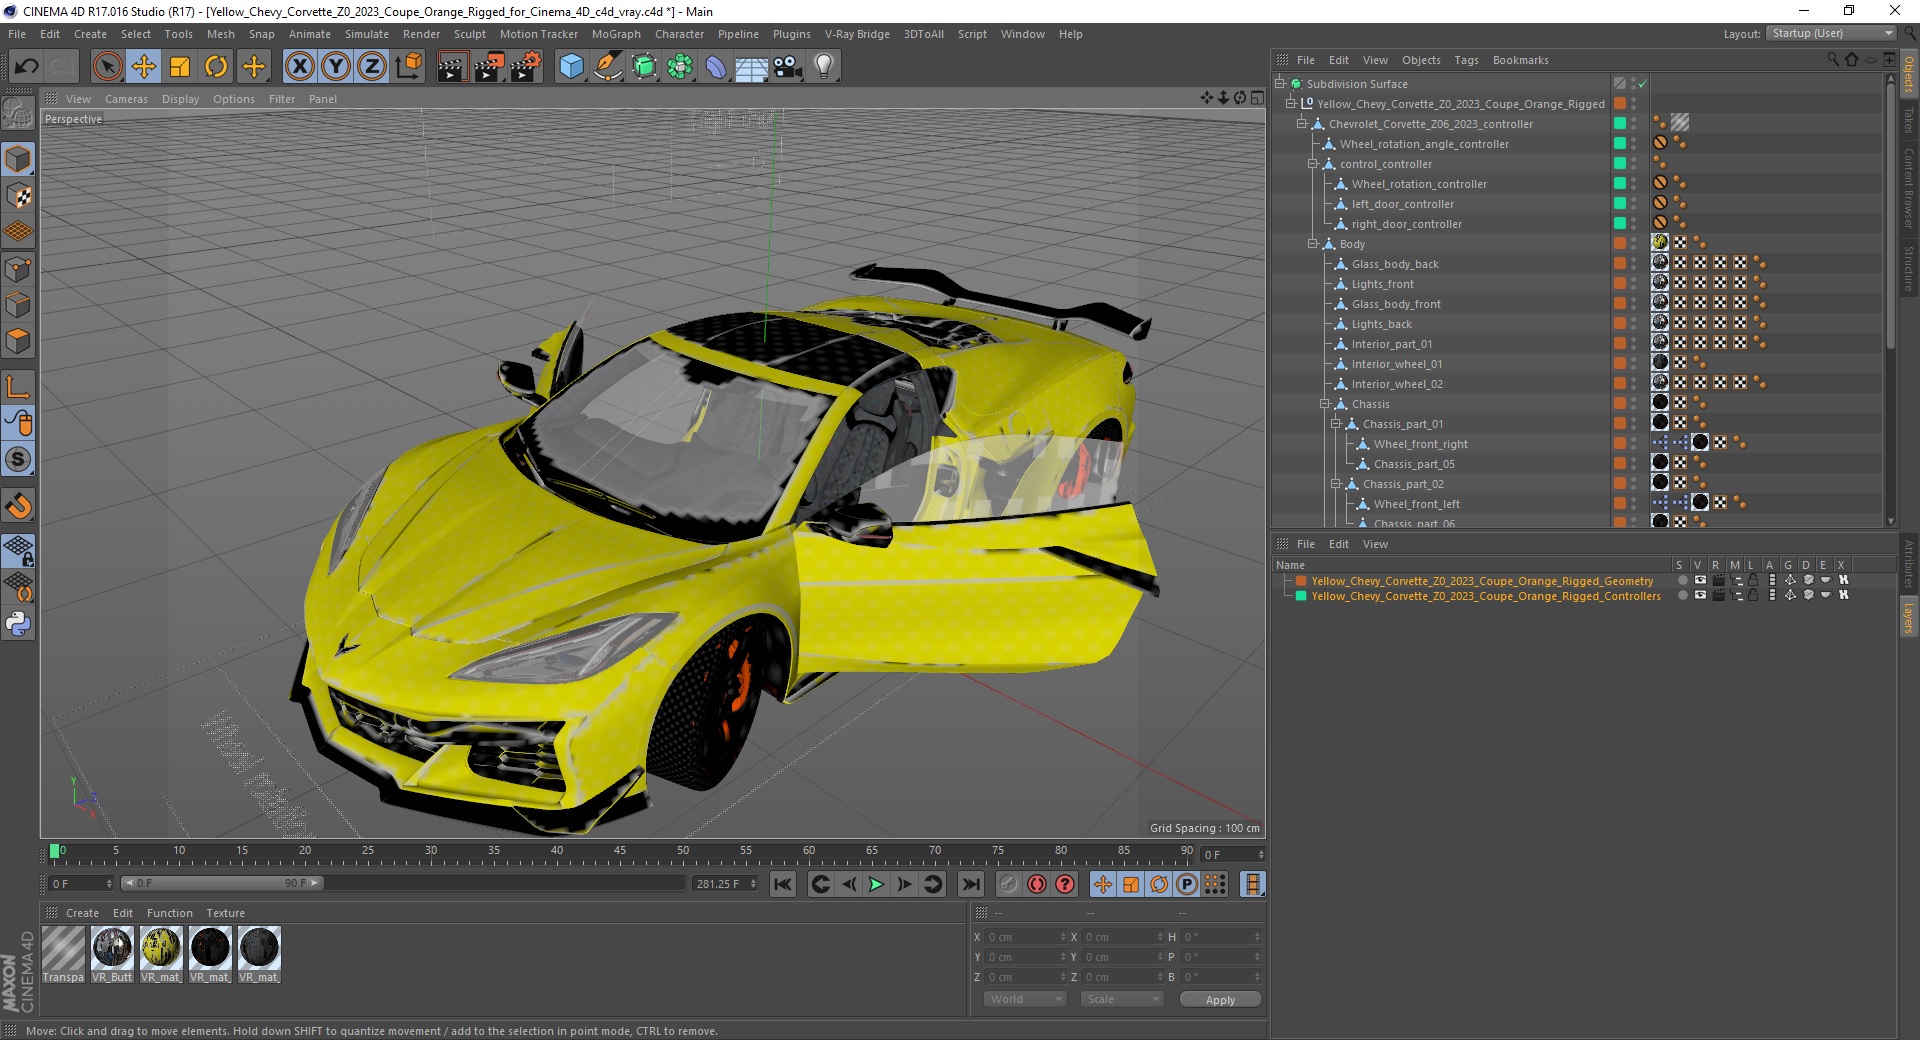Click Play Forwards button
Screen dimensions: 1920x1040
click(x=876, y=884)
